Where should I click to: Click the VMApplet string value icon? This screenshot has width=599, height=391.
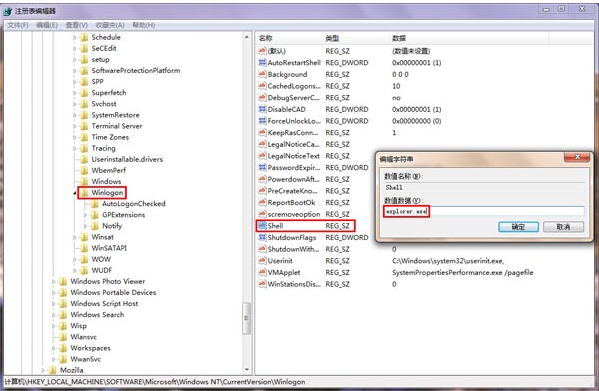coord(262,272)
